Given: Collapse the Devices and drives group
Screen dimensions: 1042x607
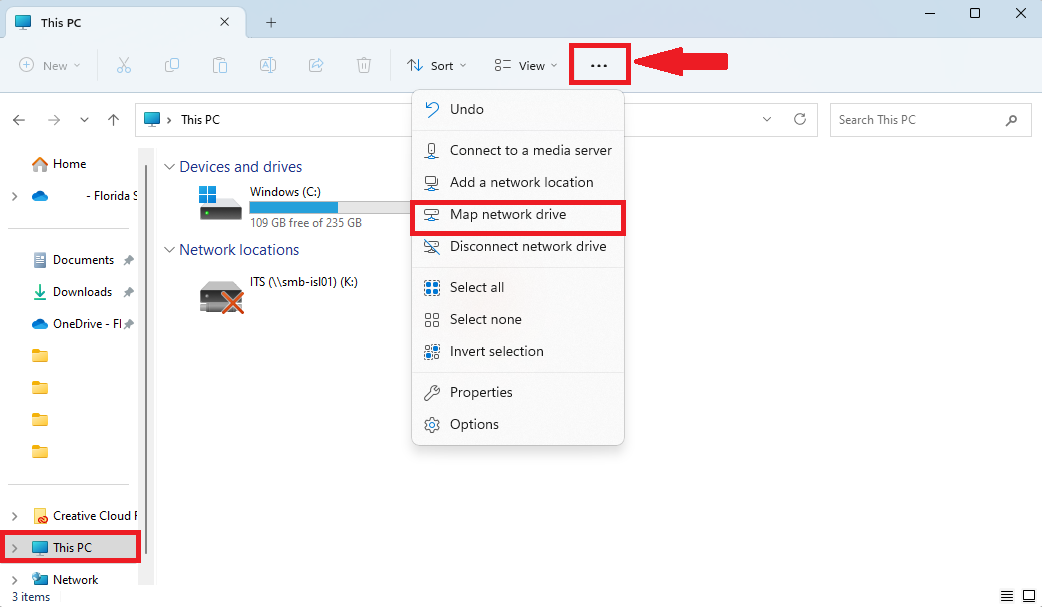Looking at the screenshot, I should (169, 167).
